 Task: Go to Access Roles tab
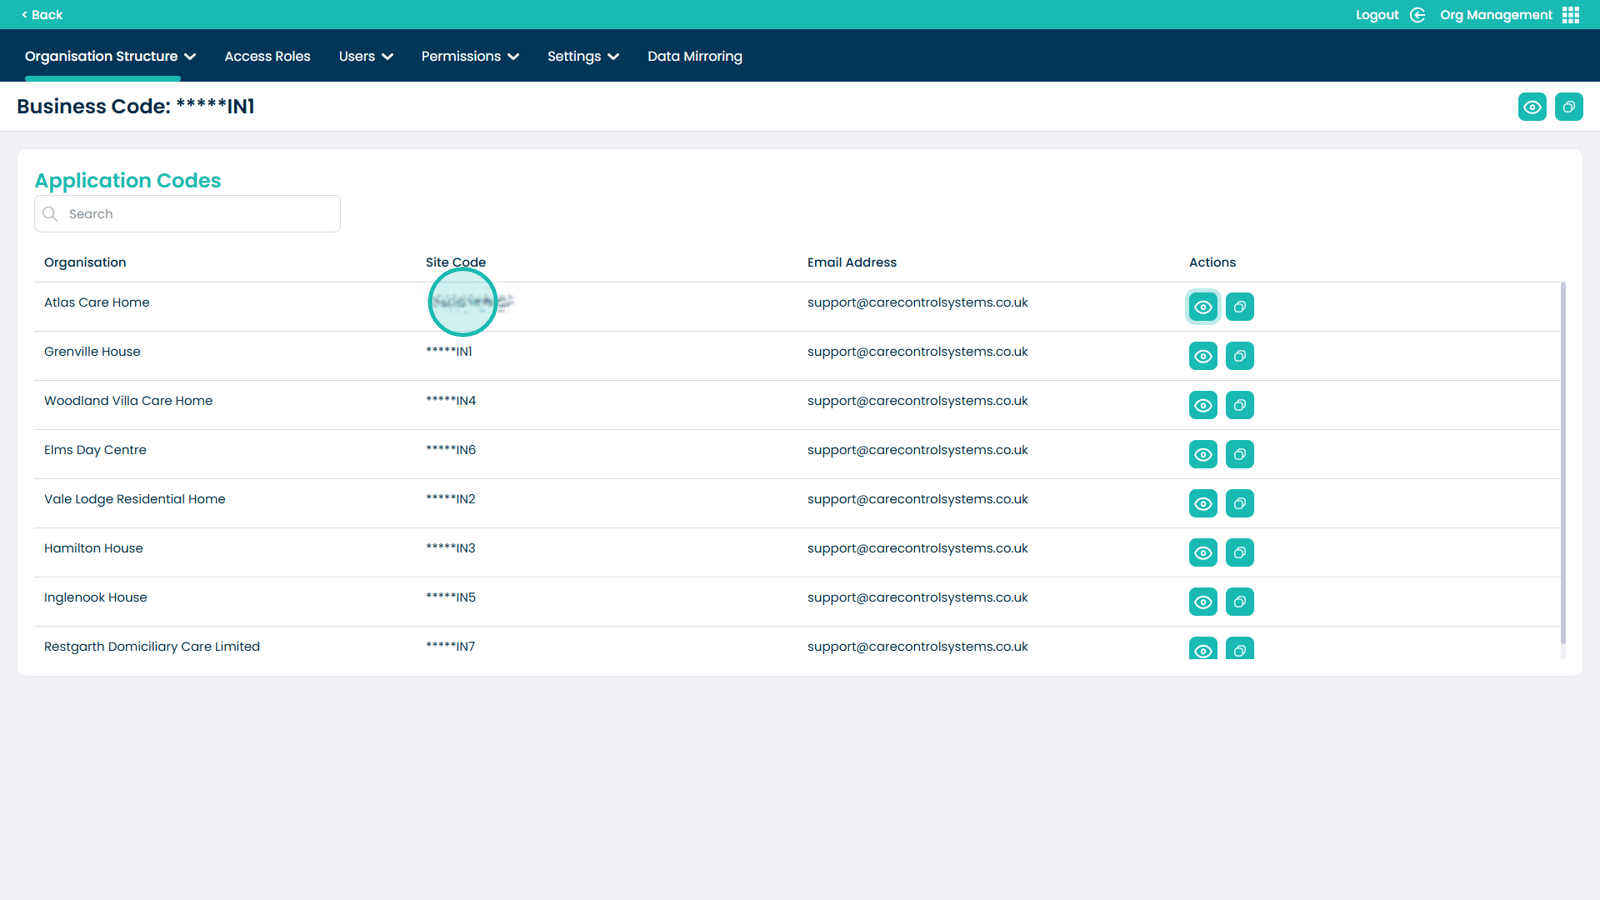pyautogui.click(x=267, y=56)
